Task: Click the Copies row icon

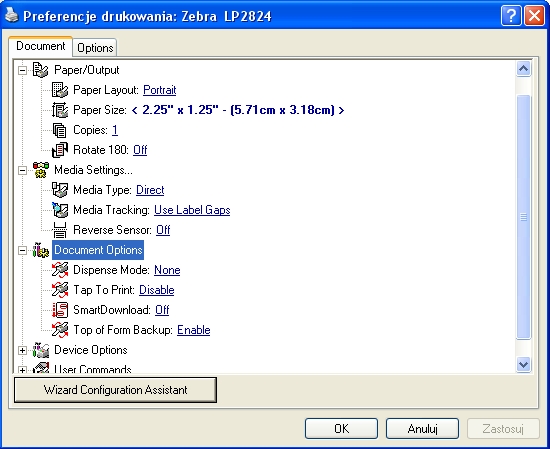Action: tap(60, 130)
